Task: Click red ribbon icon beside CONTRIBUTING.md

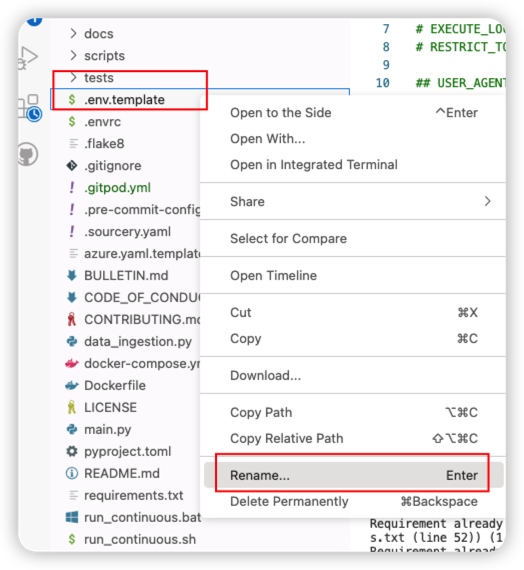Action: 72,319
